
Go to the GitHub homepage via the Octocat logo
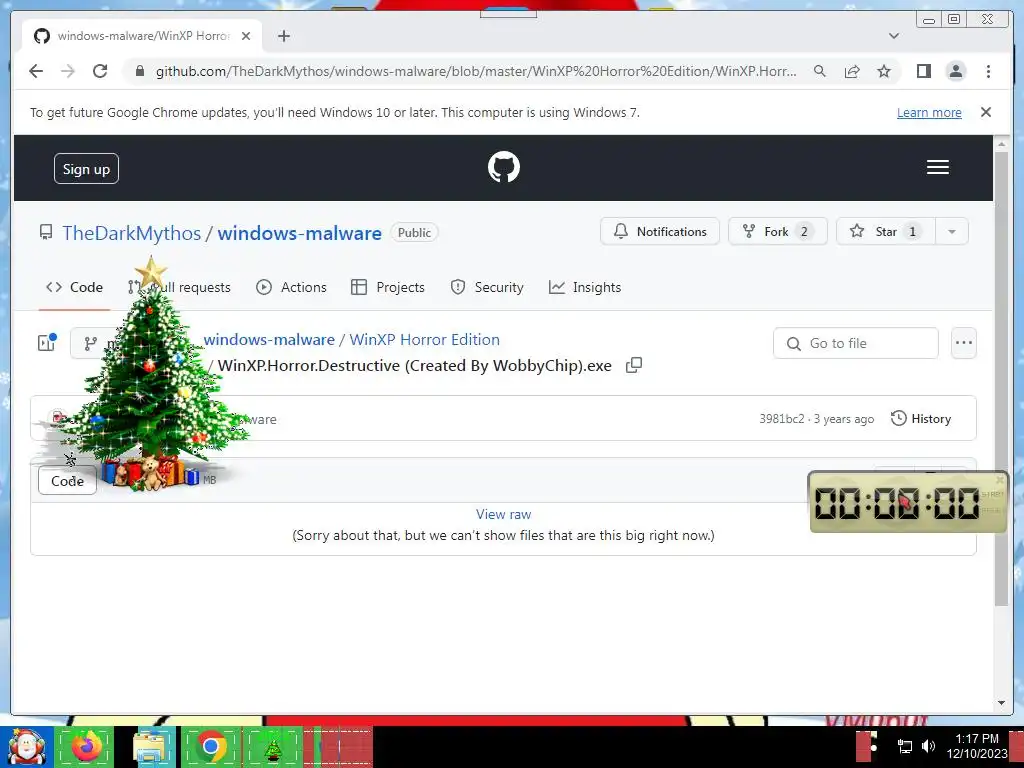click(x=504, y=167)
